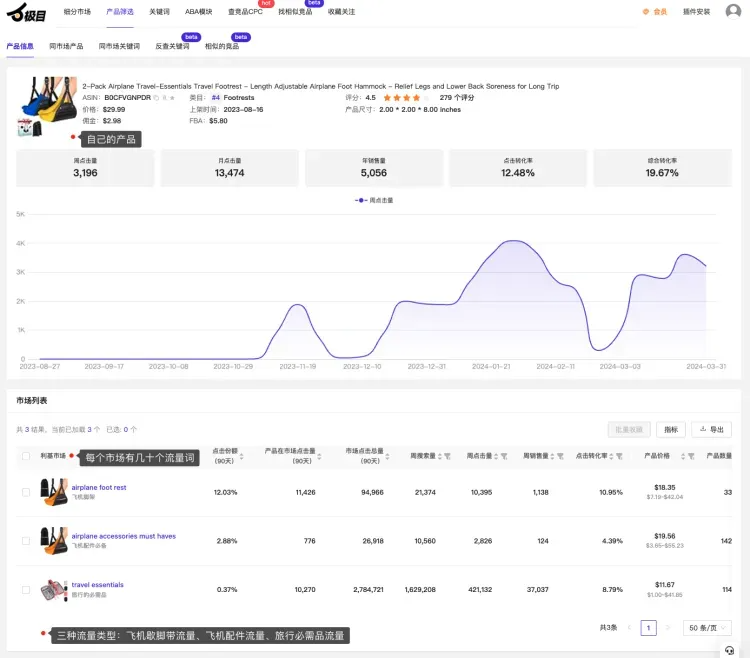The image size is (750, 658).
Task: Click the 导出 export button
Action: [711, 429]
